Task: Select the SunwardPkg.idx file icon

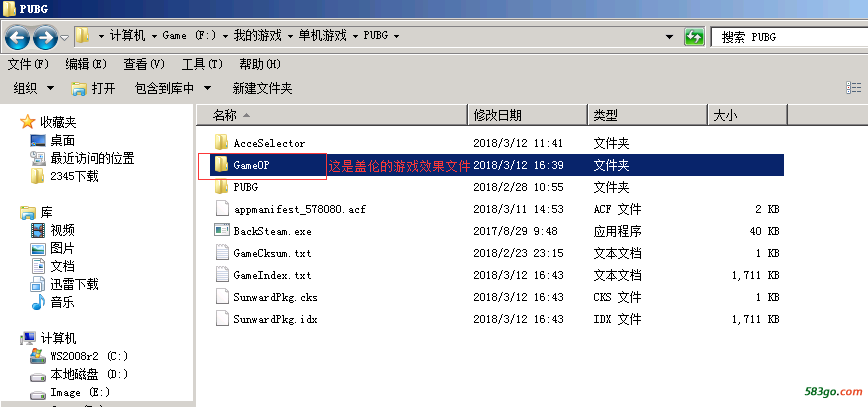Action: pos(221,319)
